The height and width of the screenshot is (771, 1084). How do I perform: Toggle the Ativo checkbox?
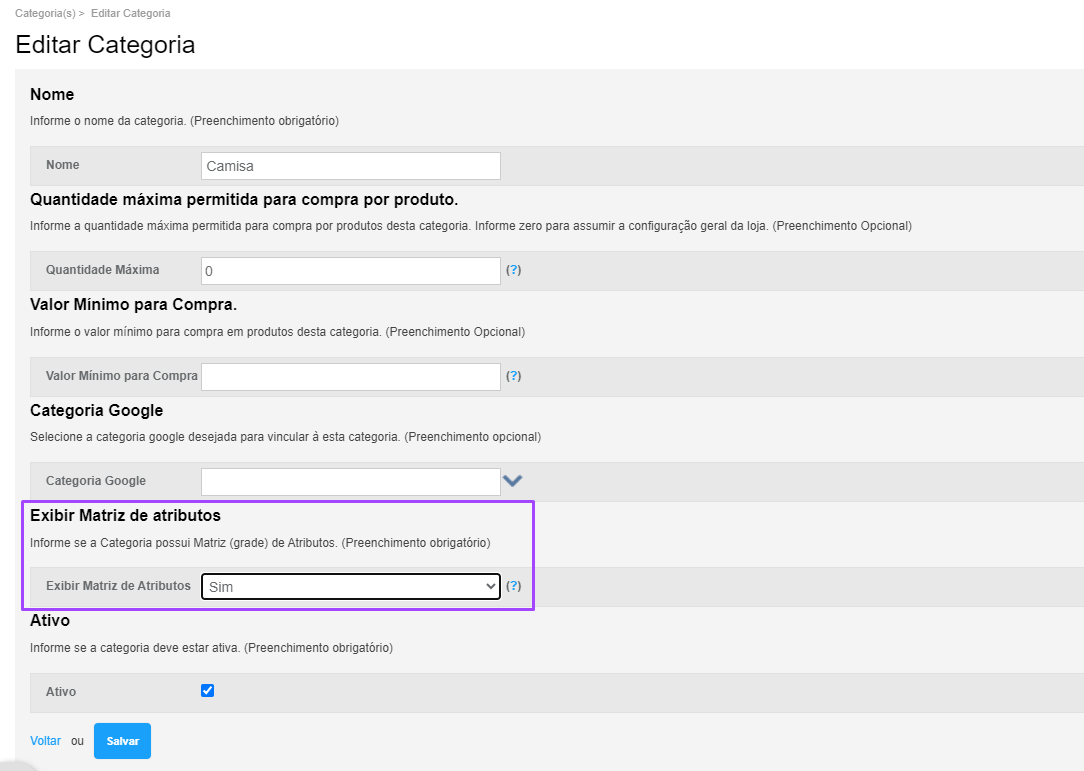207,691
